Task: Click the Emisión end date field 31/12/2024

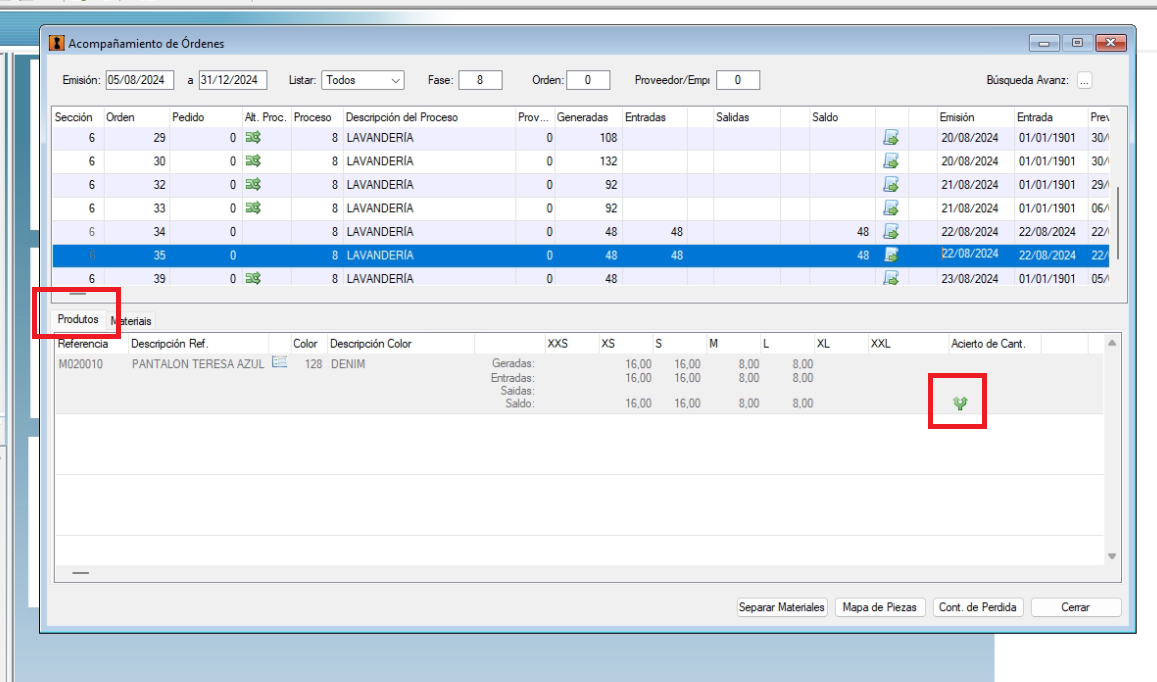Action: [232, 80]
